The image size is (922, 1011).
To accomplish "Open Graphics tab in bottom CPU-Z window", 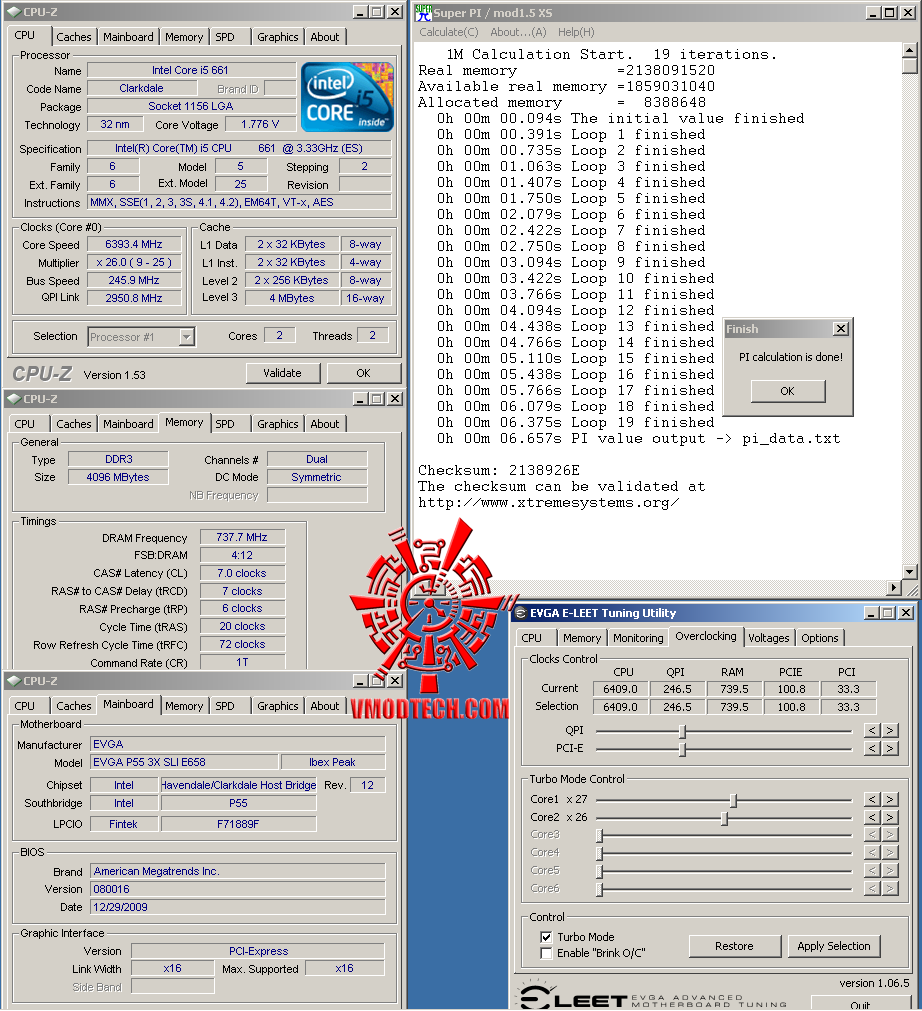I will pyautogui.click(x=277, y=706).
